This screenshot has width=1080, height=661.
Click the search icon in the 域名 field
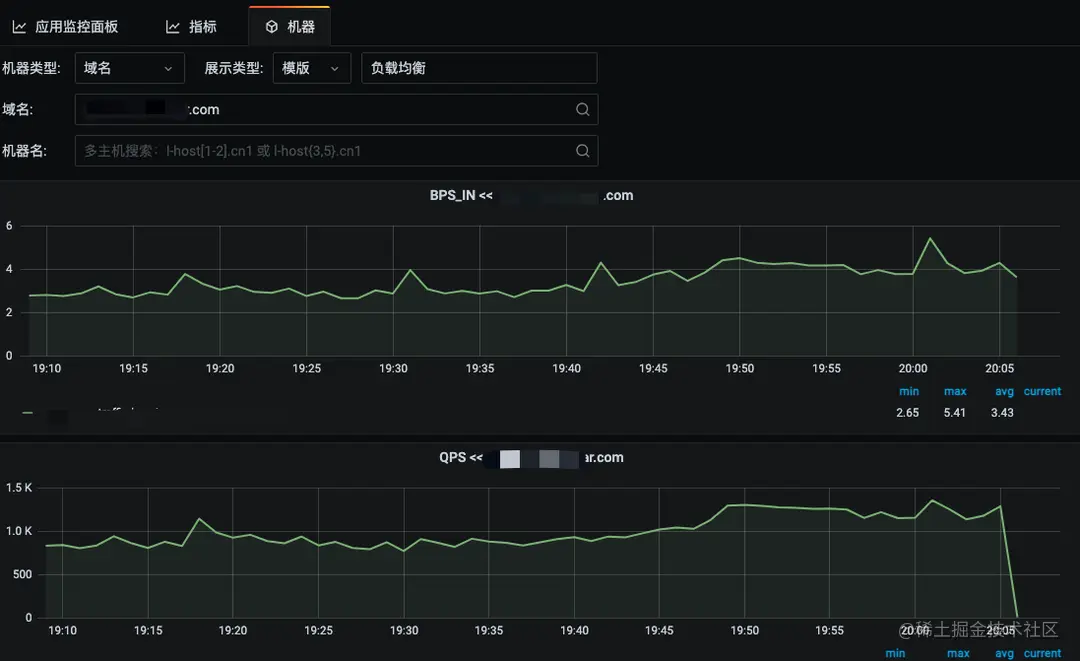coord(583,109)
